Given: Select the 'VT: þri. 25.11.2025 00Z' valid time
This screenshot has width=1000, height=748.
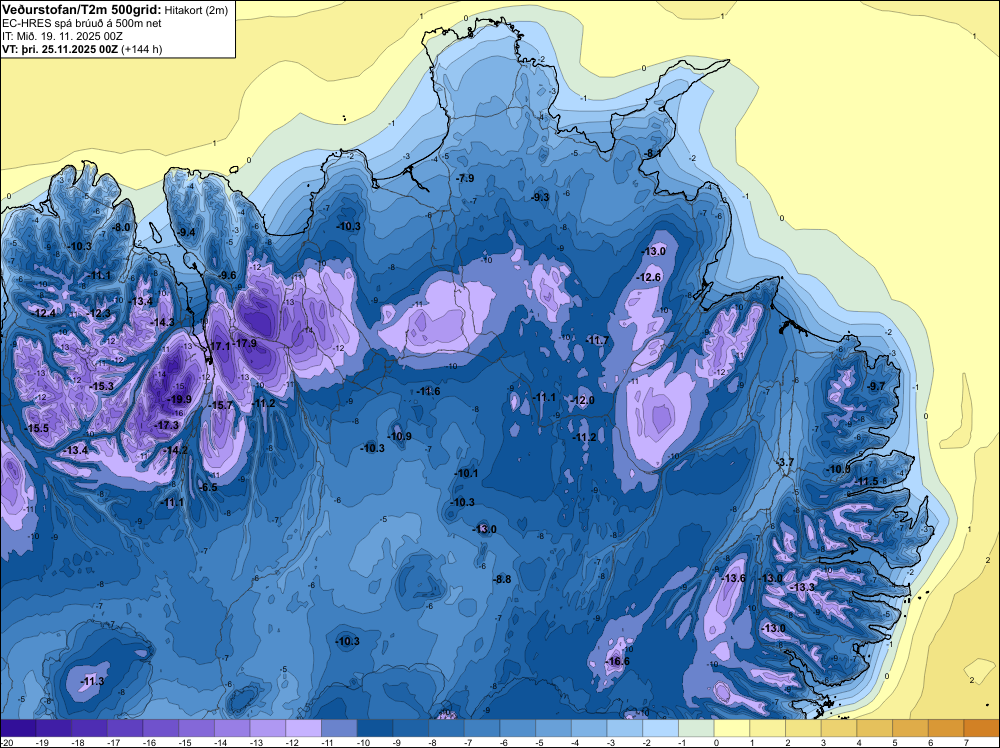Looking at the screenshot, I should (x=60, y=50).
